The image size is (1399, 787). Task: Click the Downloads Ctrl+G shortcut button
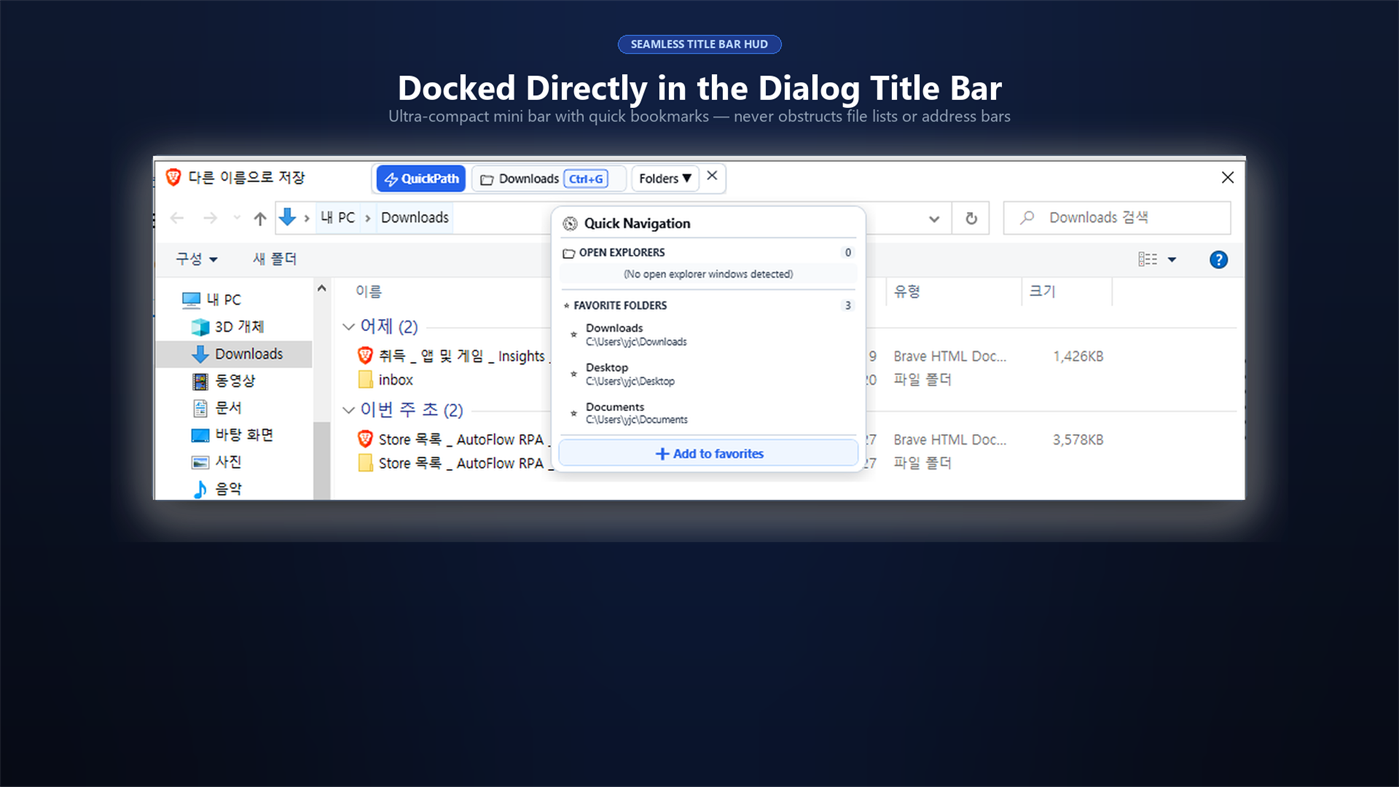(x=548, y=179)
